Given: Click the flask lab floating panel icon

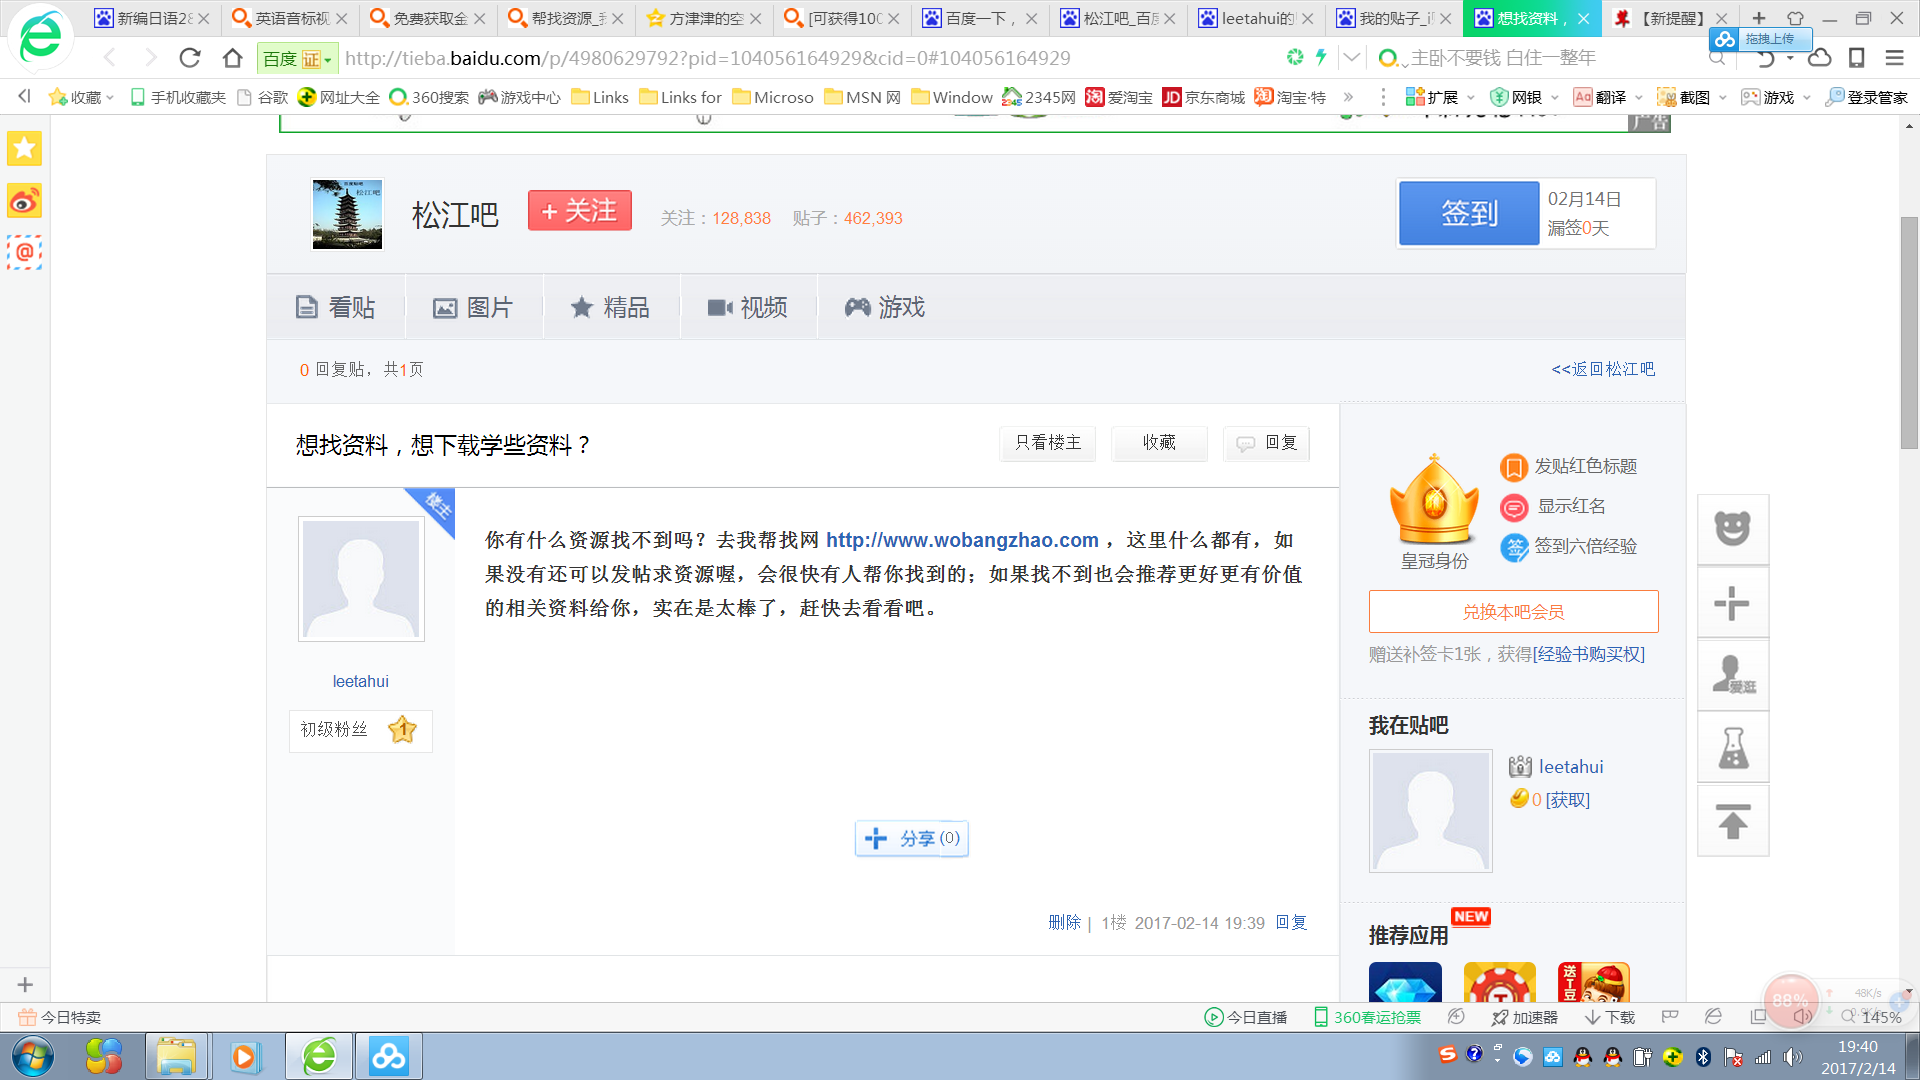Looking at the screenshot, I should pos(1733,747).
